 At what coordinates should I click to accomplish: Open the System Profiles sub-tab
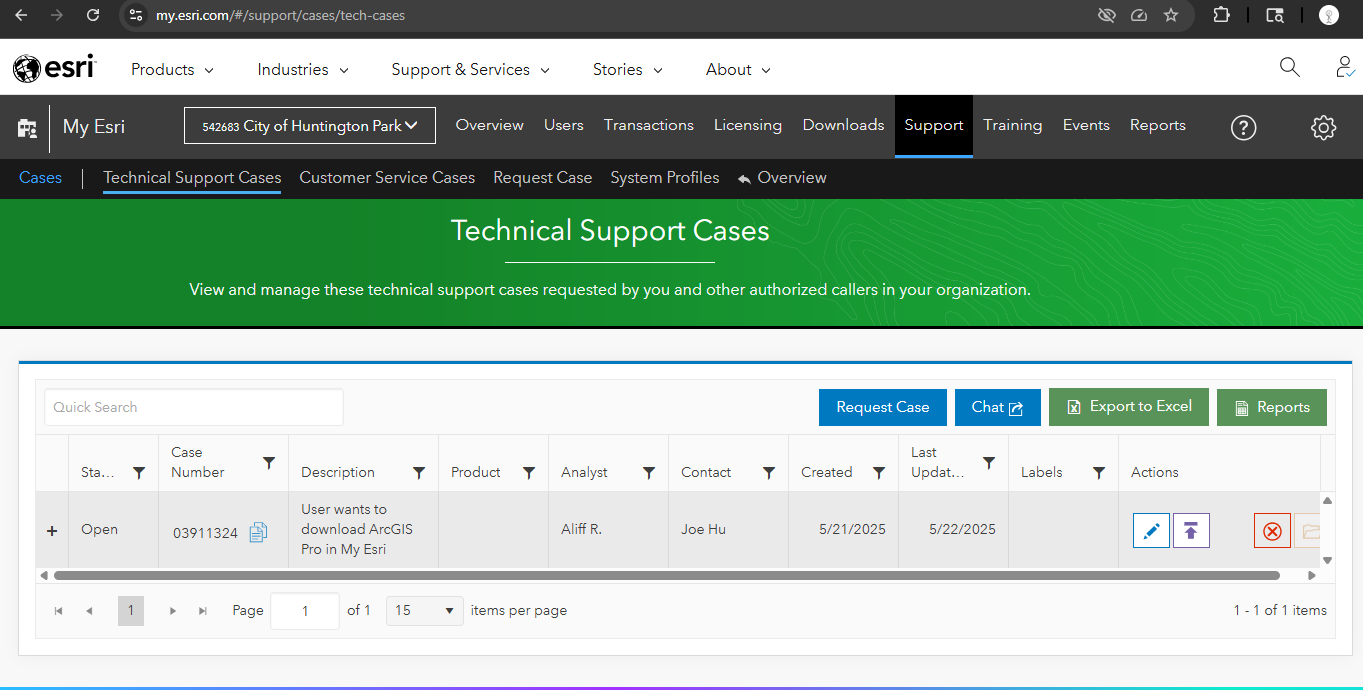coord(665,178)
